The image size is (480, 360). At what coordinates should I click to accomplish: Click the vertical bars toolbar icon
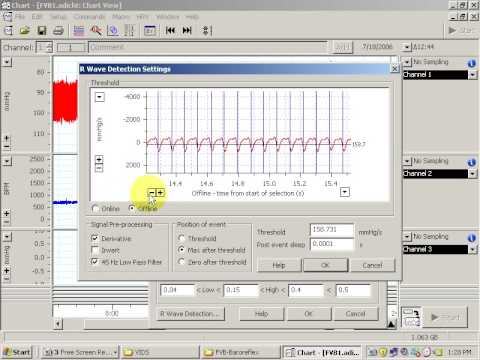pos(129,31)
